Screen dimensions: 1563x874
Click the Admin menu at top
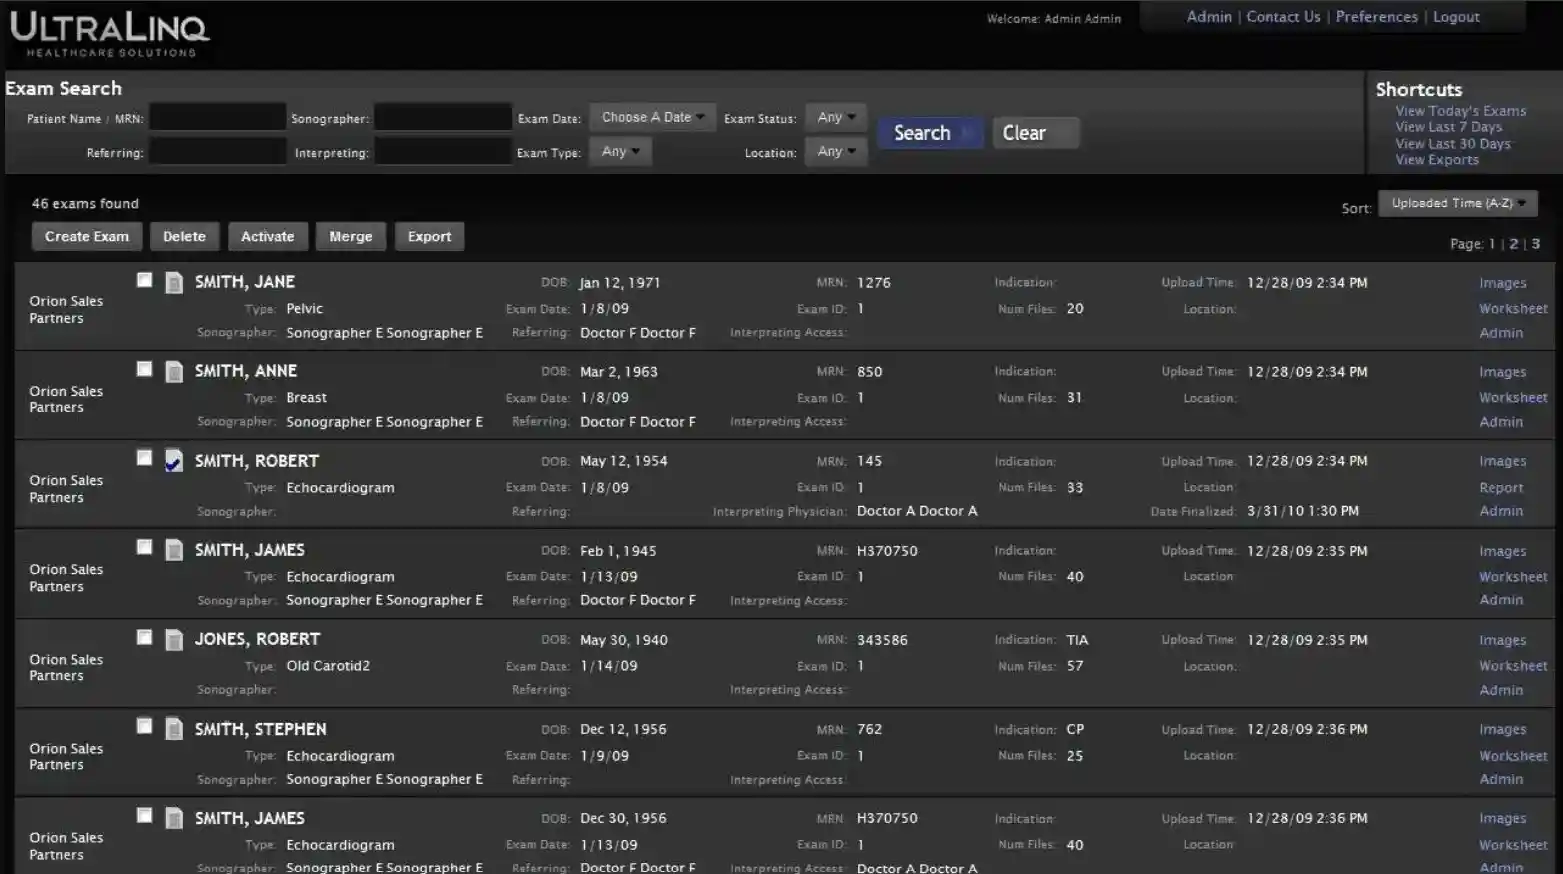[1209, 16]
